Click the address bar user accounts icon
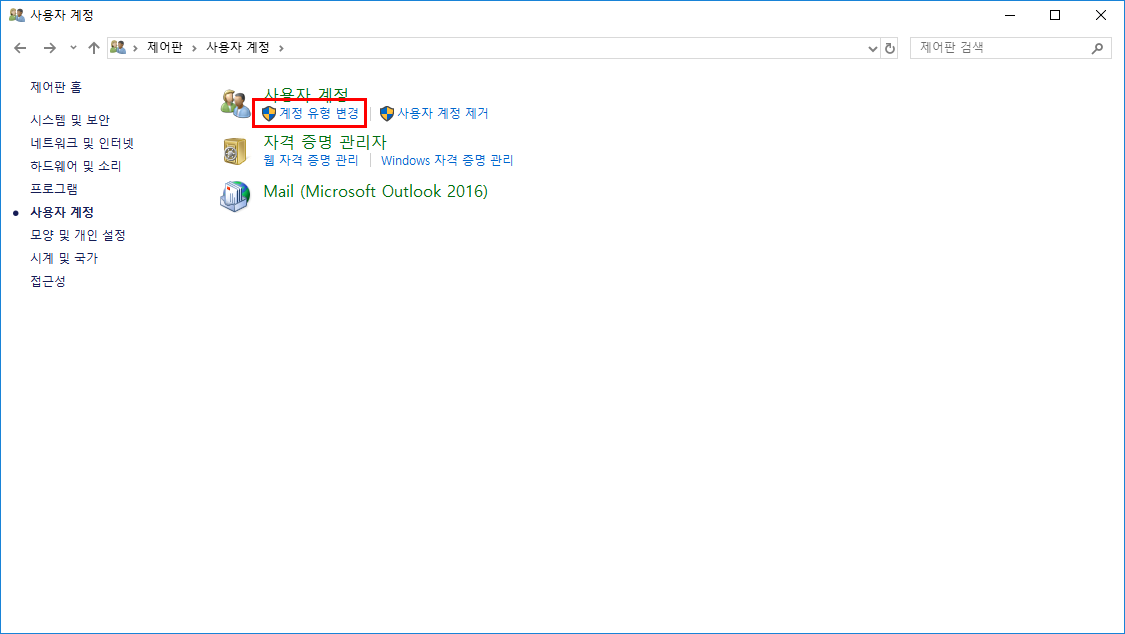 pyautogui.click(x=118, y=47)
